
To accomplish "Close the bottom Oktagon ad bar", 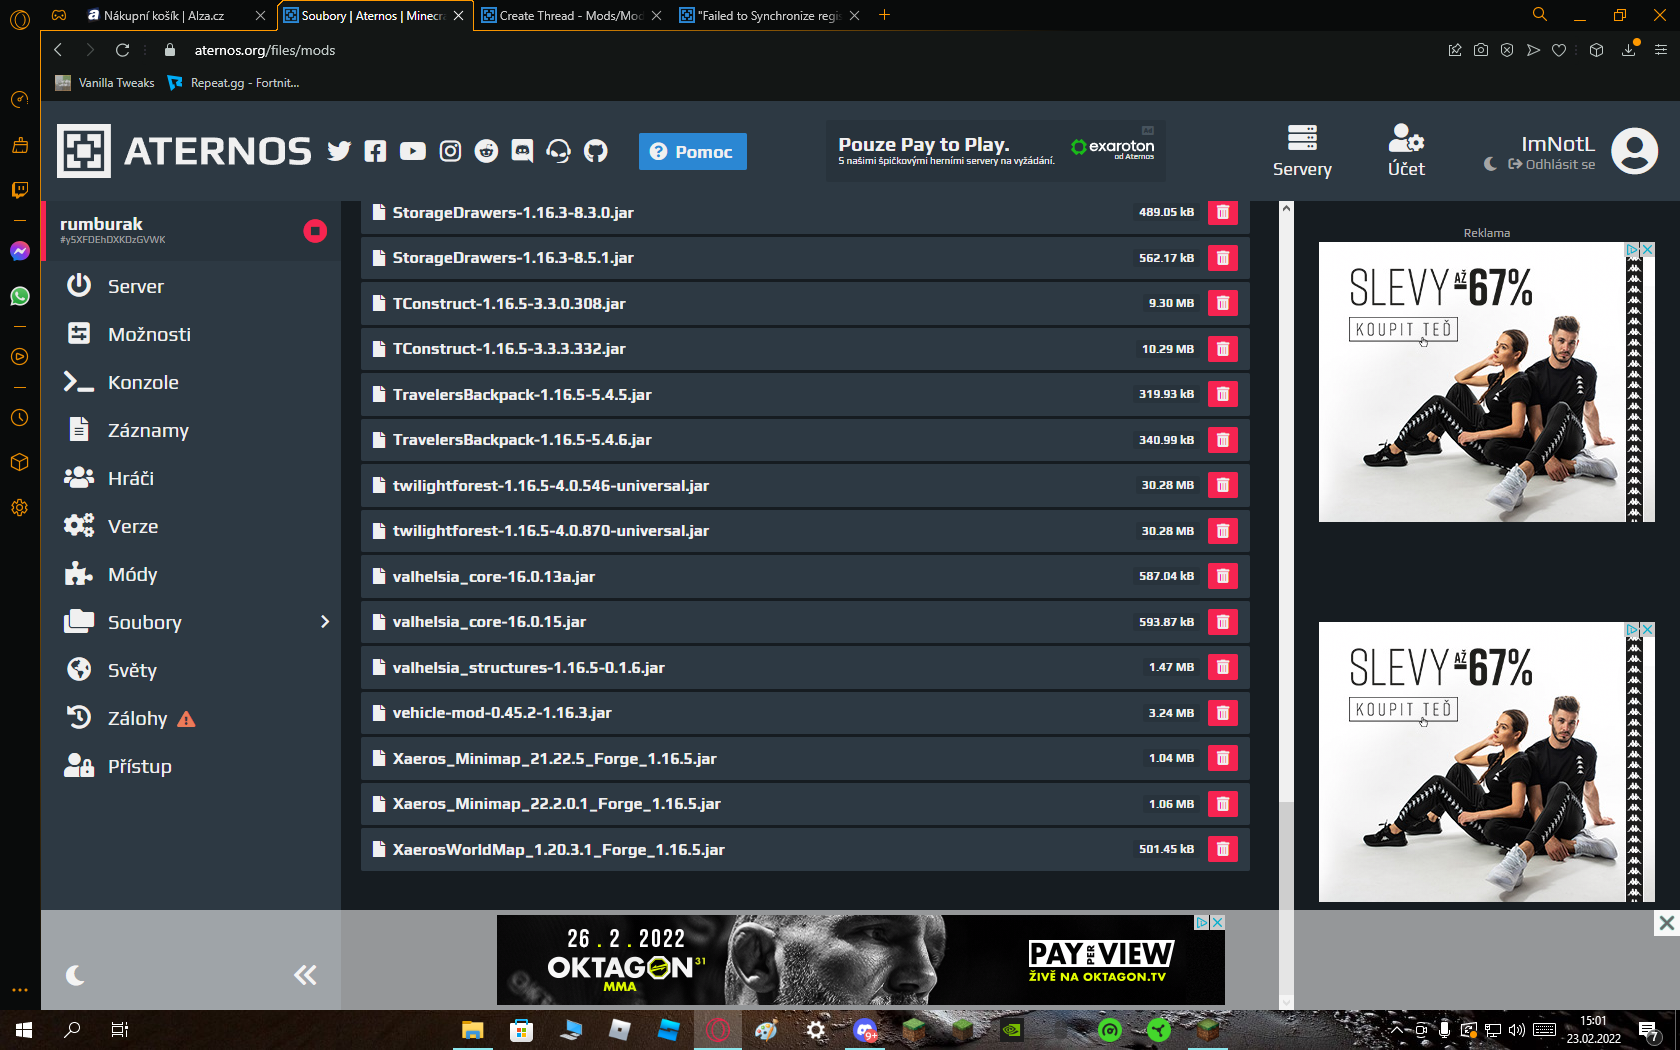I will pos(1666,923).
